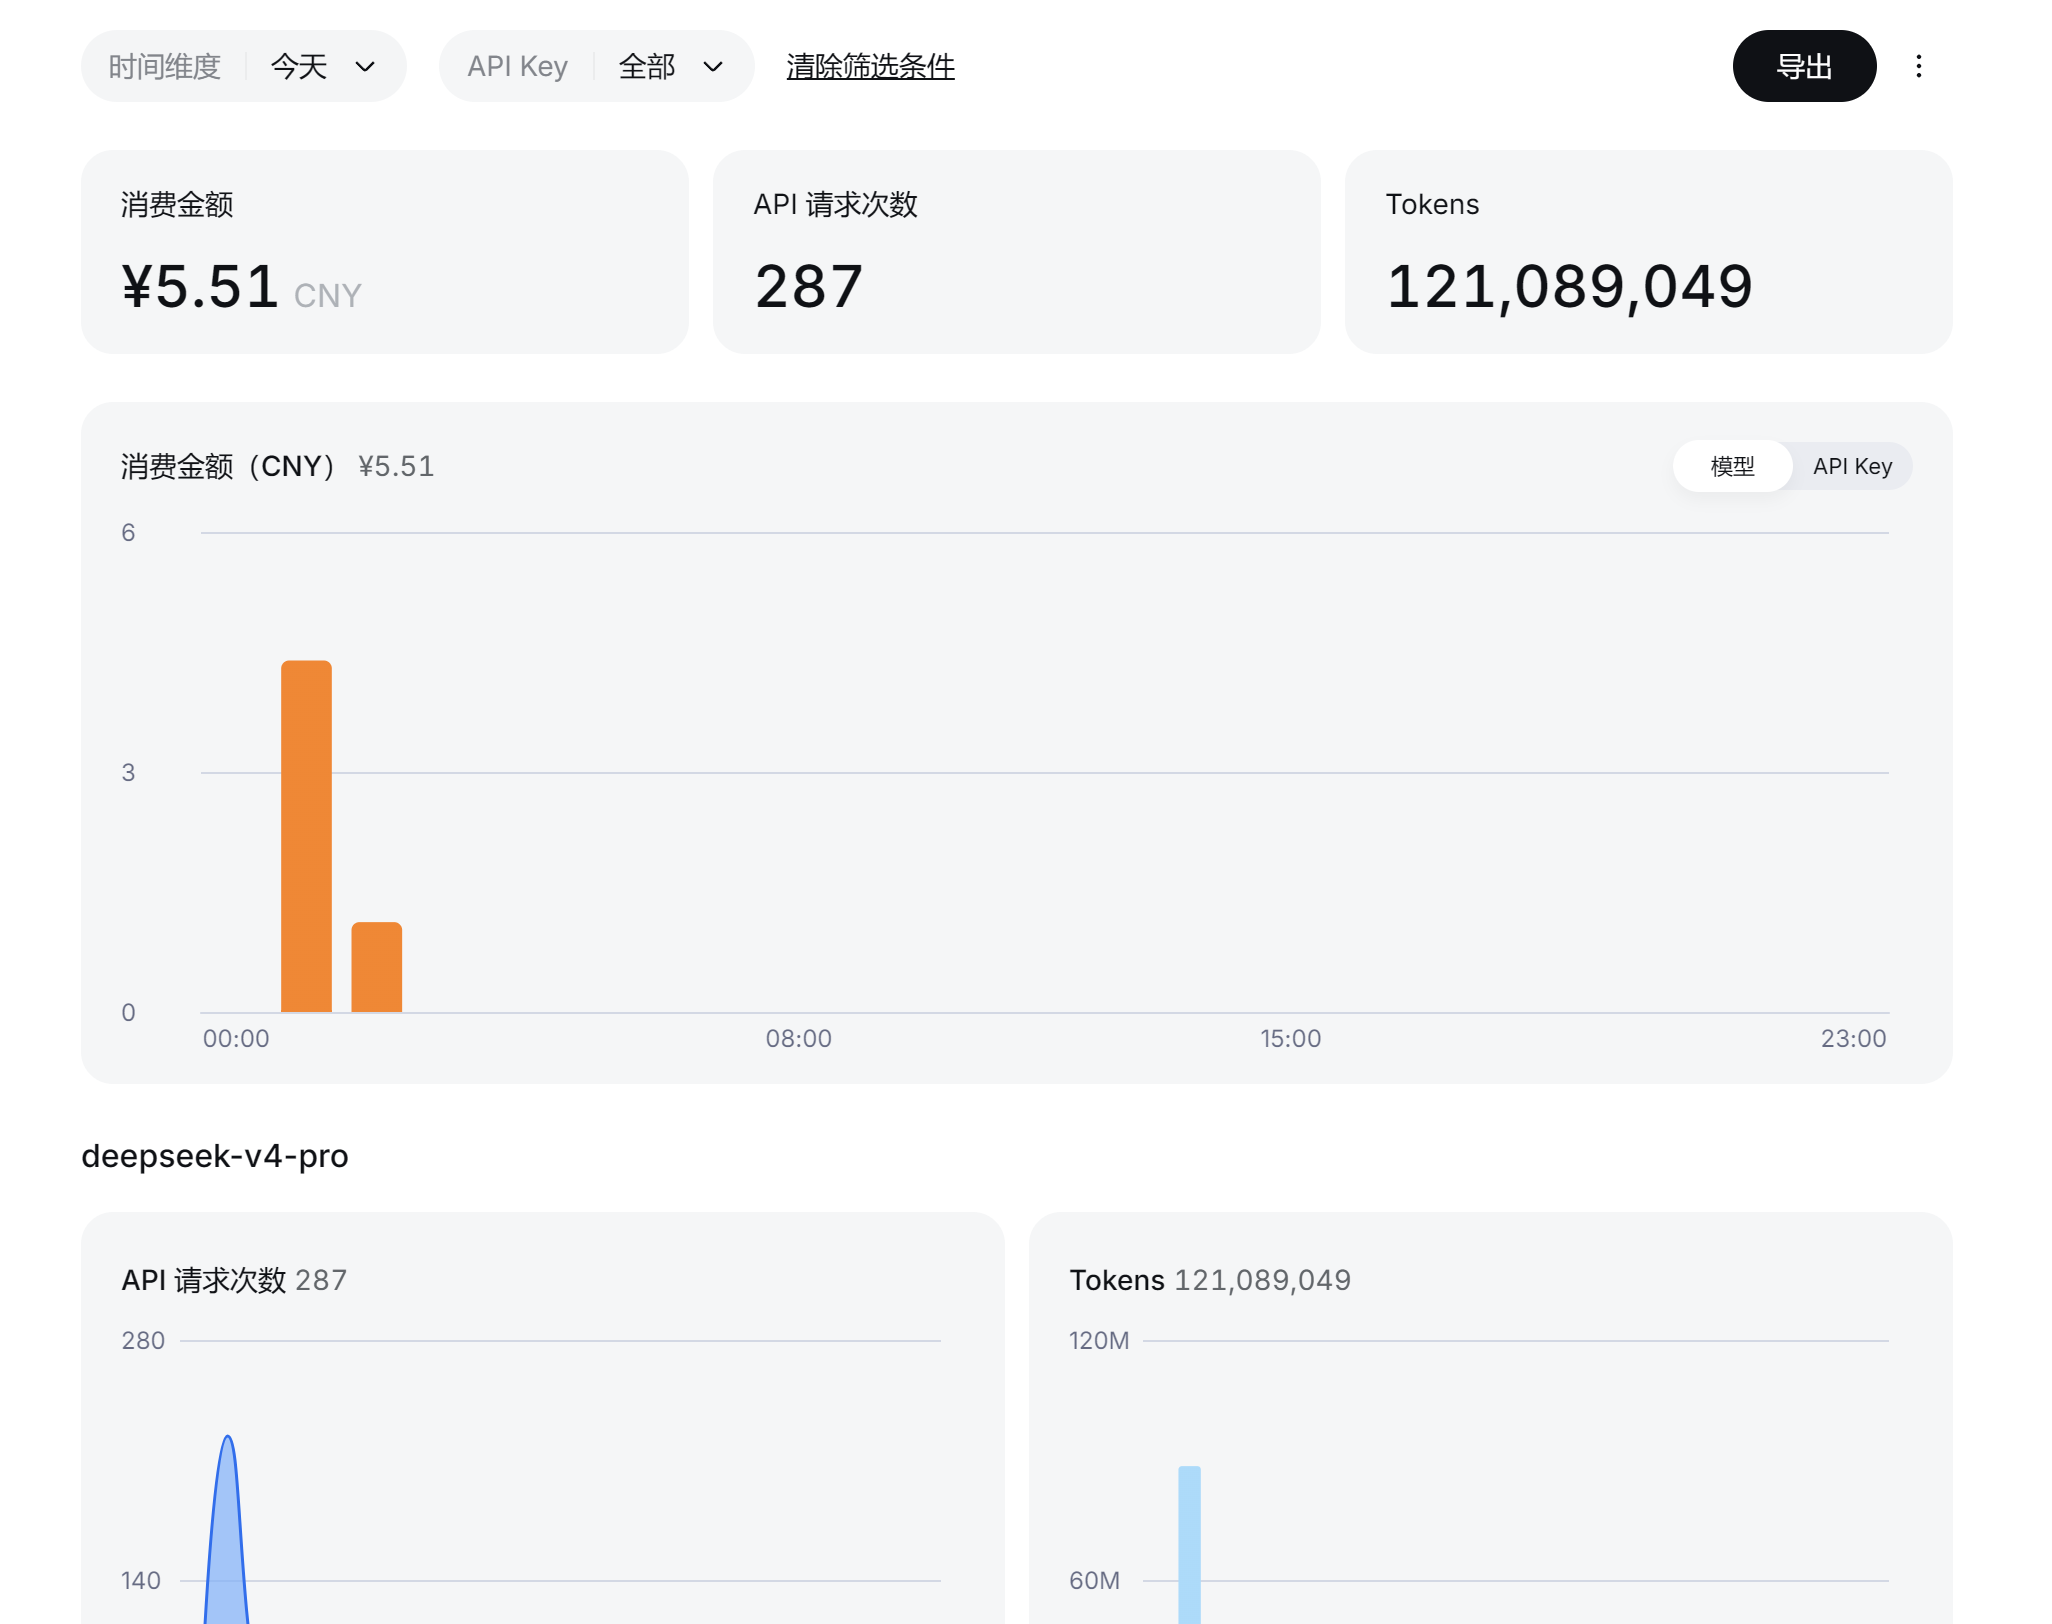Click the 08:00 label on spending chart

798,1038
